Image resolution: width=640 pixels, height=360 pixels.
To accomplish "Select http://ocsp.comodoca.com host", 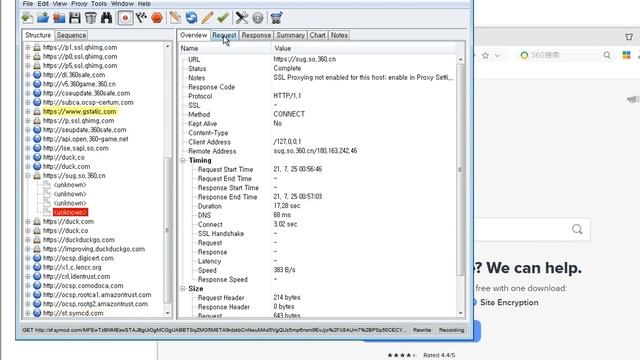I will click(x=83, y=286).
